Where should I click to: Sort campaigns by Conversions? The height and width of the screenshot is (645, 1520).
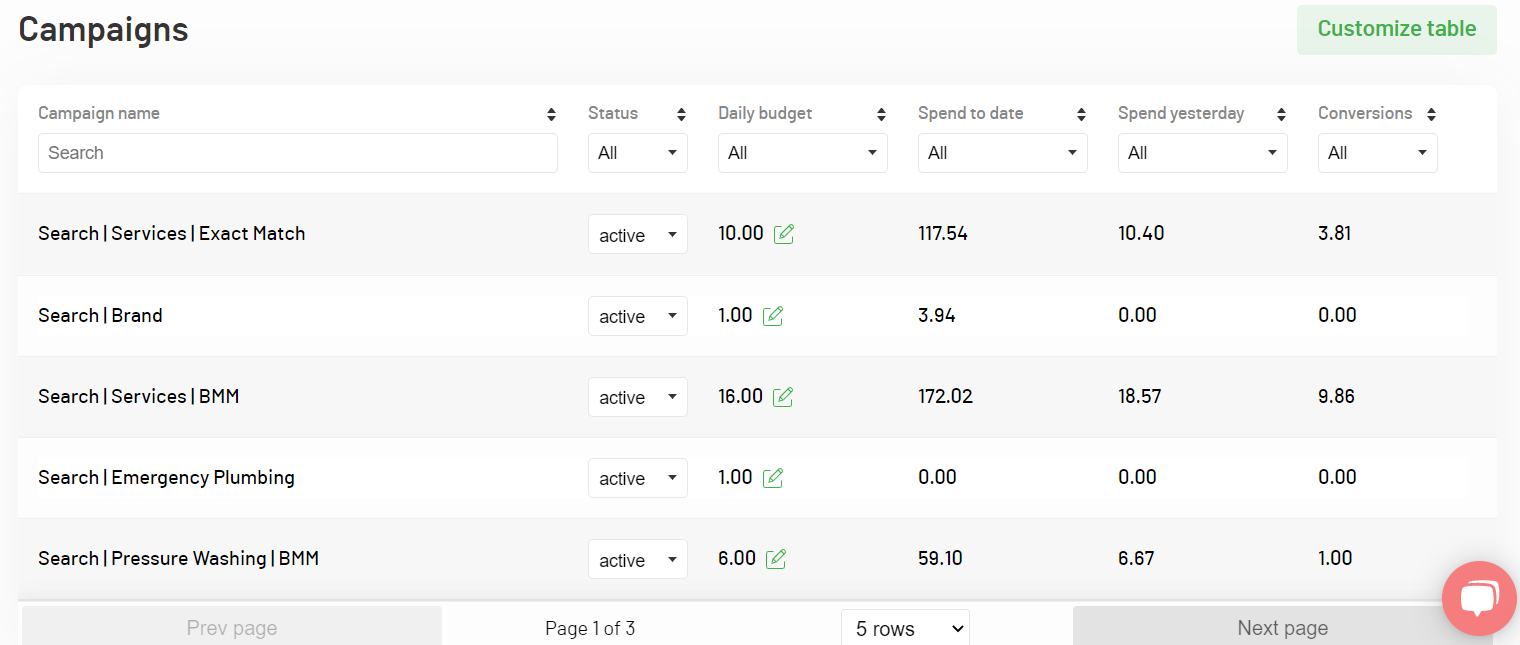(1431, 113)
